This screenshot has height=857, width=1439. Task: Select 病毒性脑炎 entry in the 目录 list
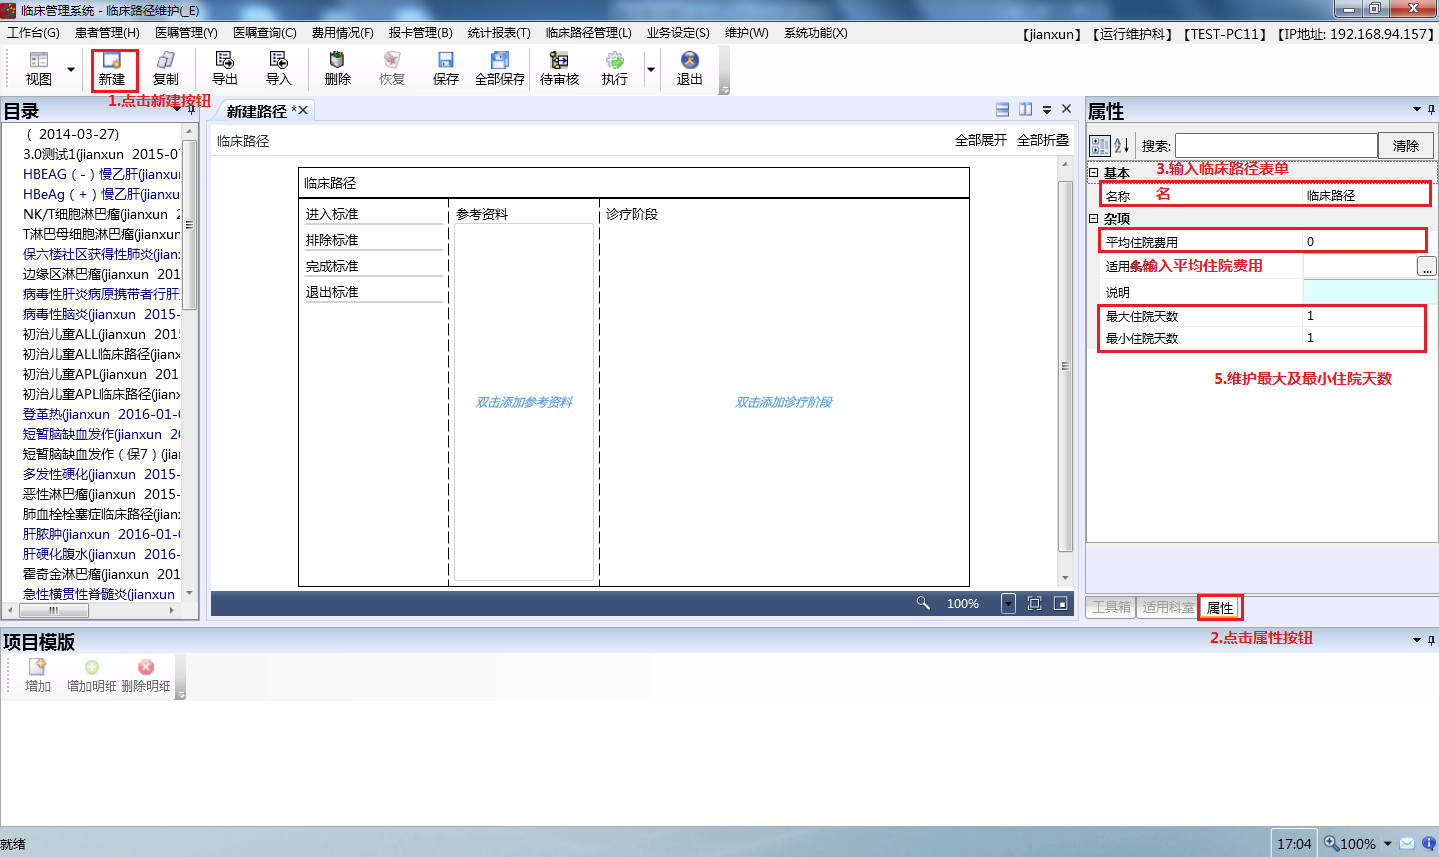pyautogui.click(x=101, y=314)
